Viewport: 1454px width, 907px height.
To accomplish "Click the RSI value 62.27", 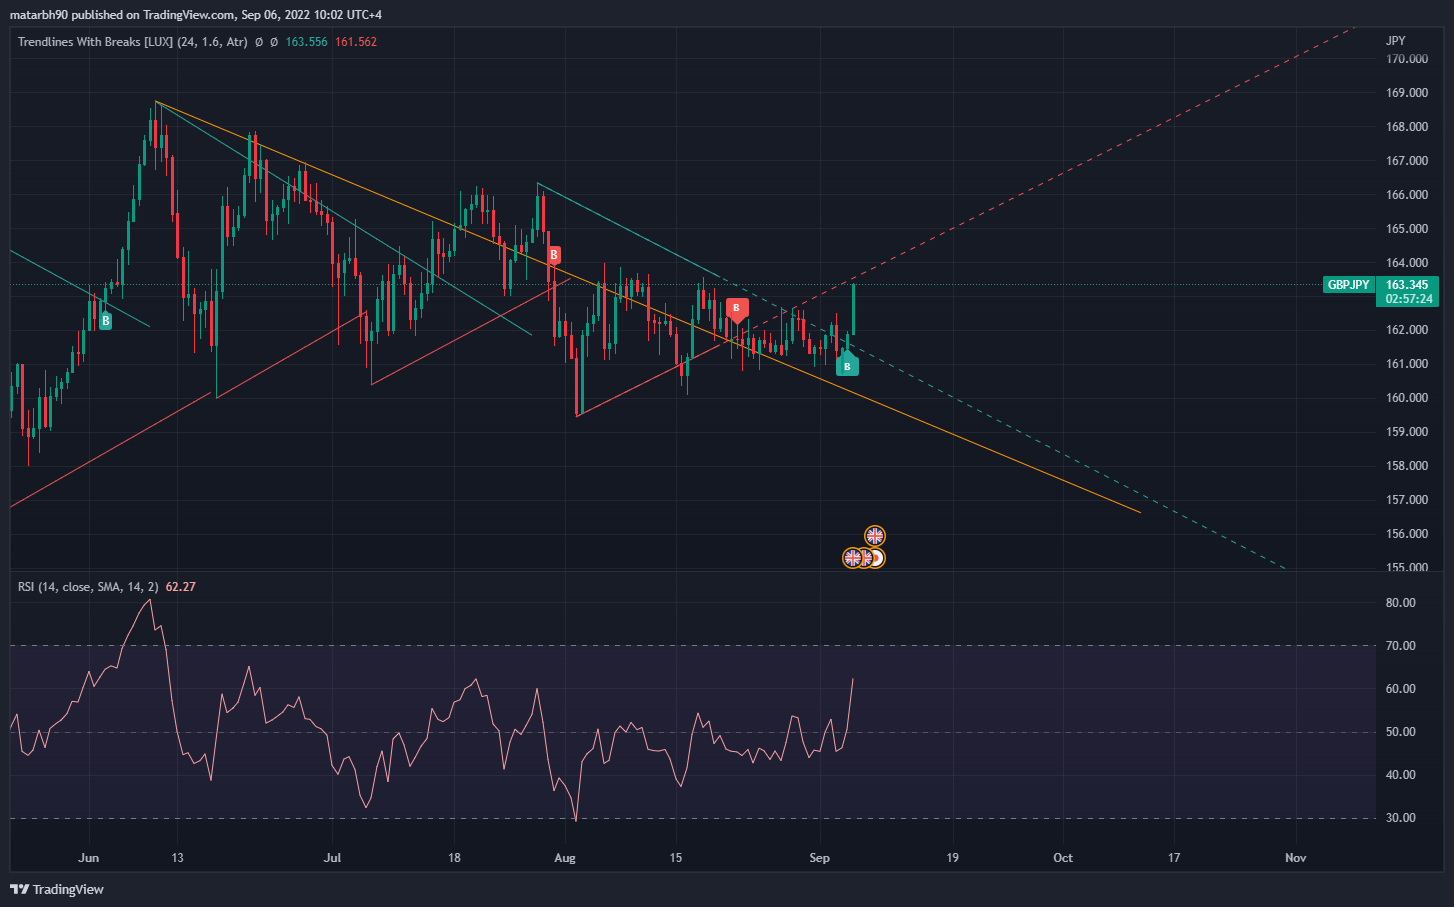I will [x=180, y=587].
